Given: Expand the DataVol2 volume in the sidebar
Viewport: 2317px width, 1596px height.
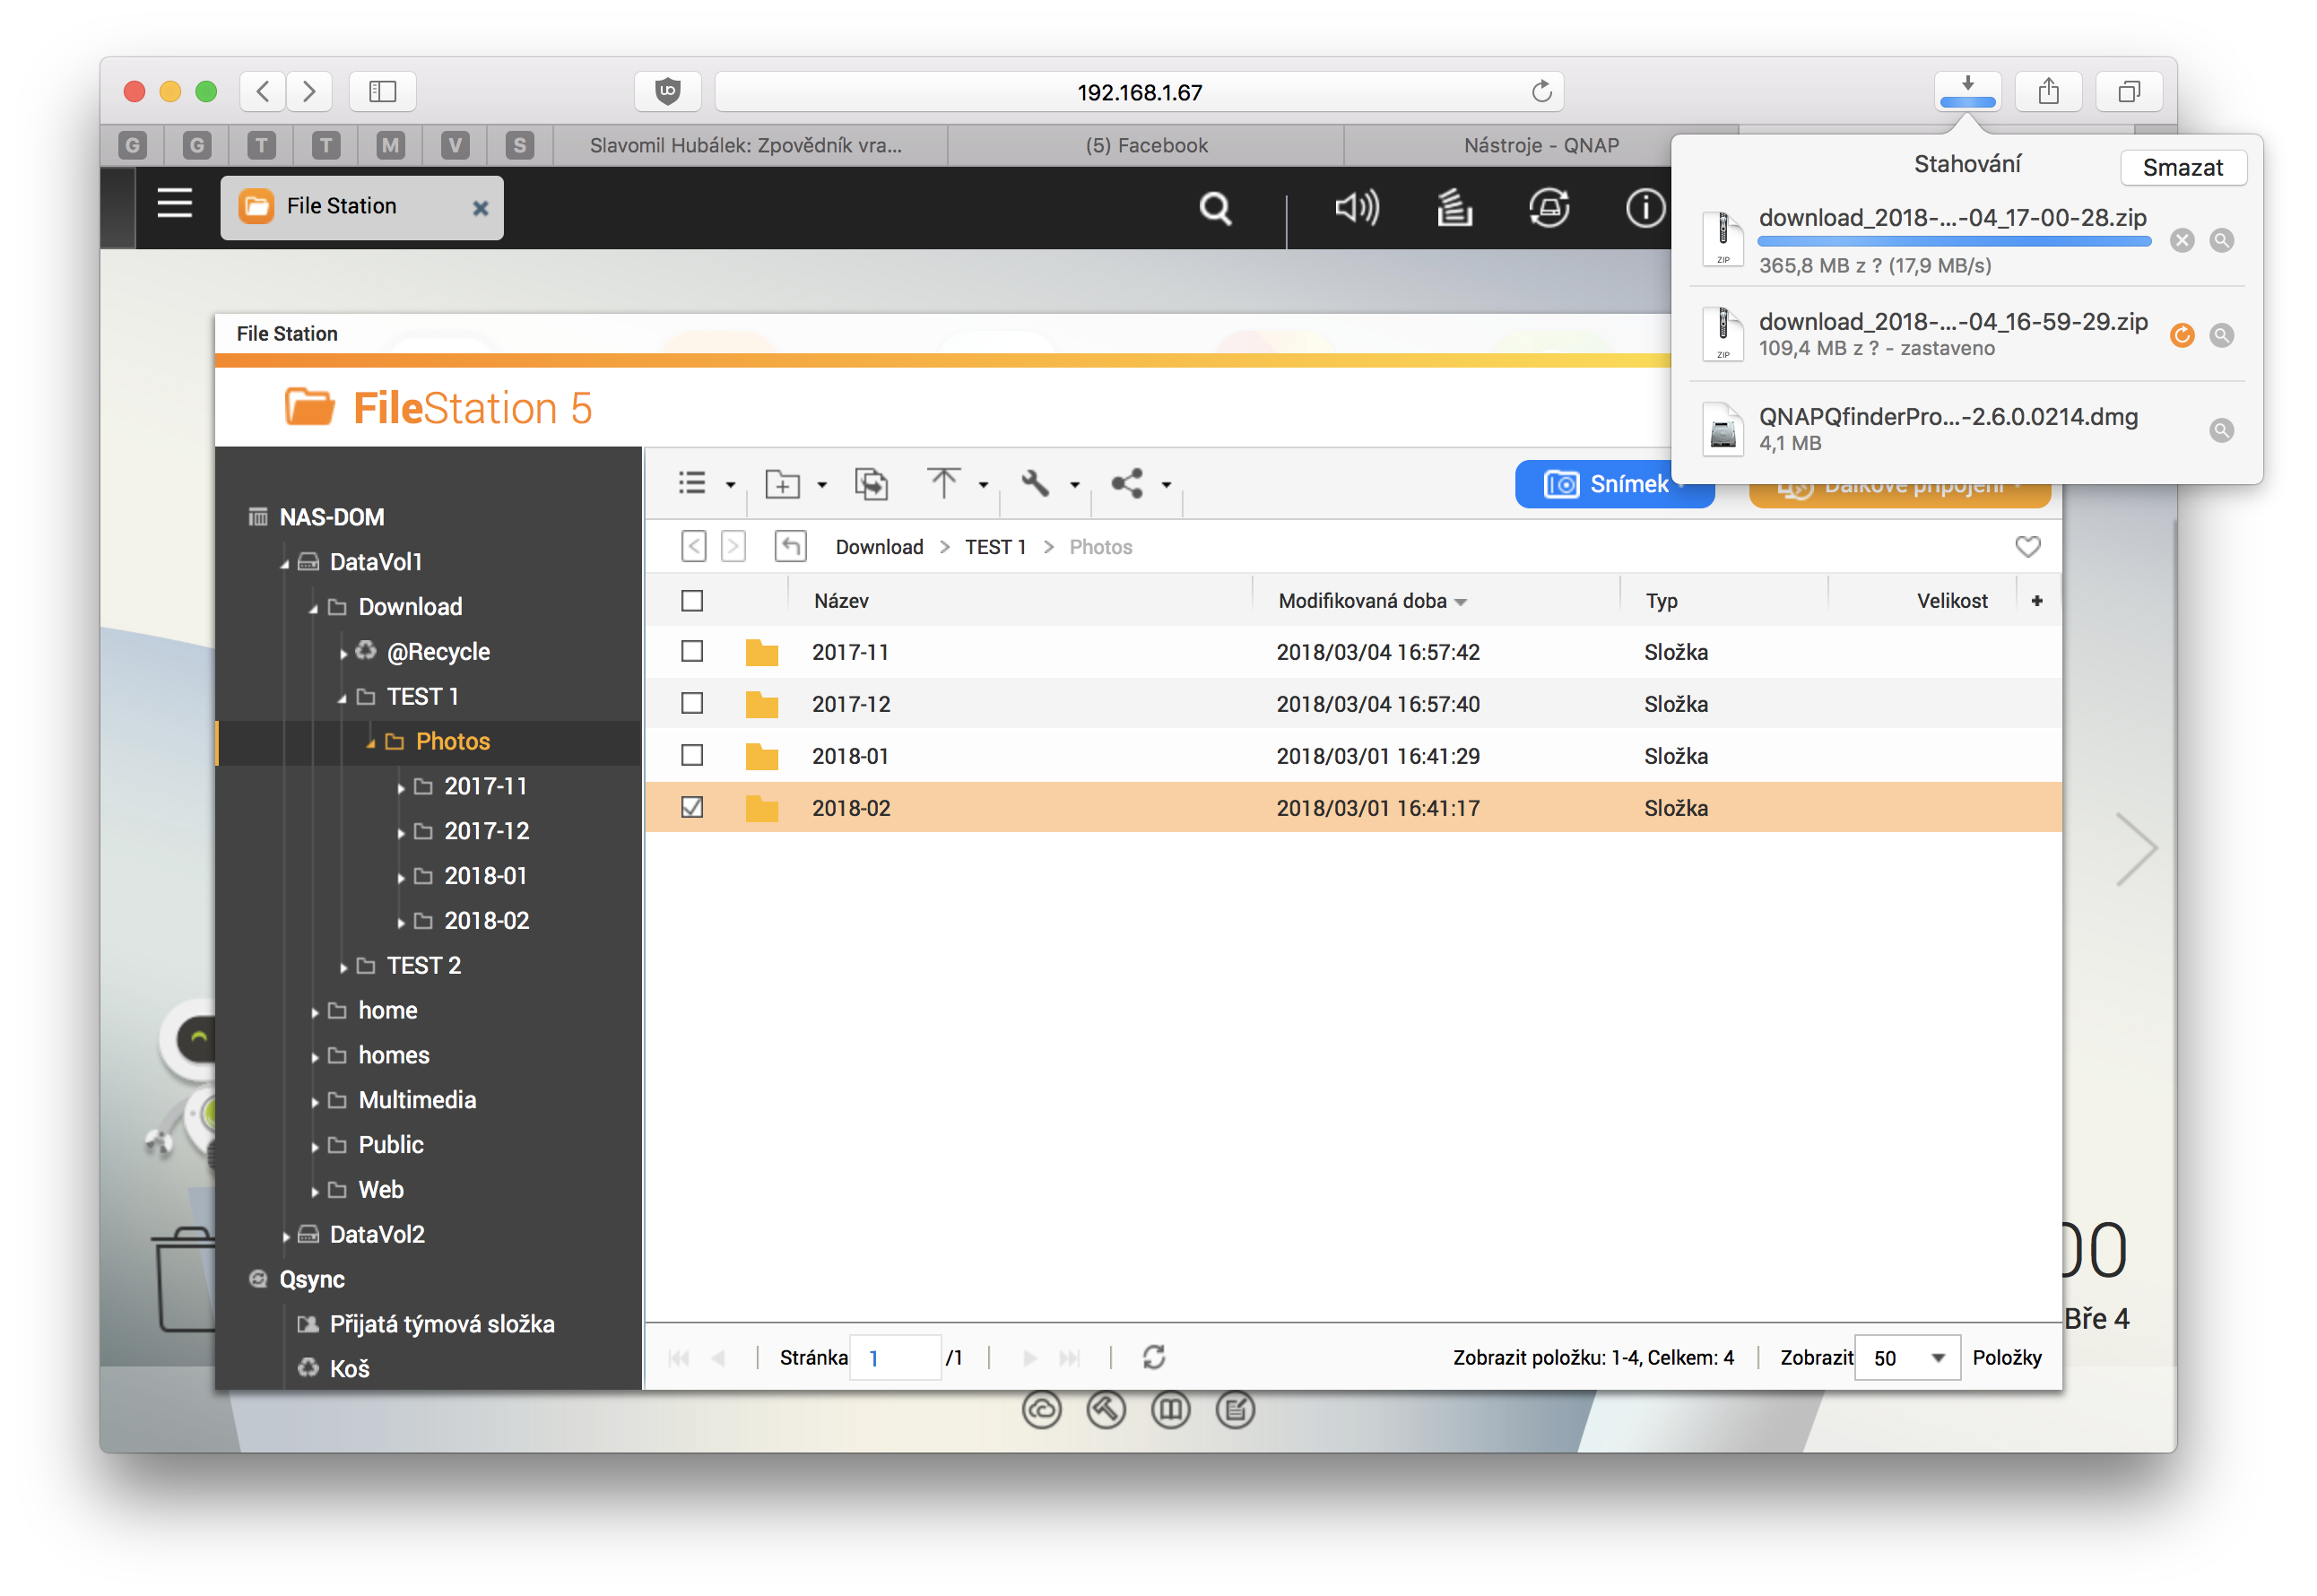Looking at the screenshot, I should (286, 1236).
